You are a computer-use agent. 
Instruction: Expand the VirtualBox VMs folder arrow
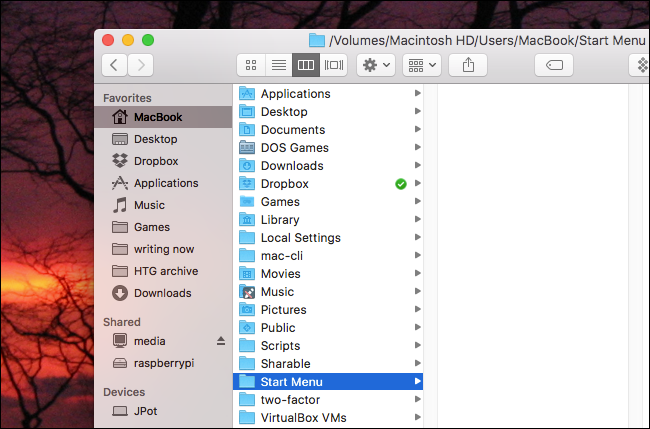[x=417, y=417]
